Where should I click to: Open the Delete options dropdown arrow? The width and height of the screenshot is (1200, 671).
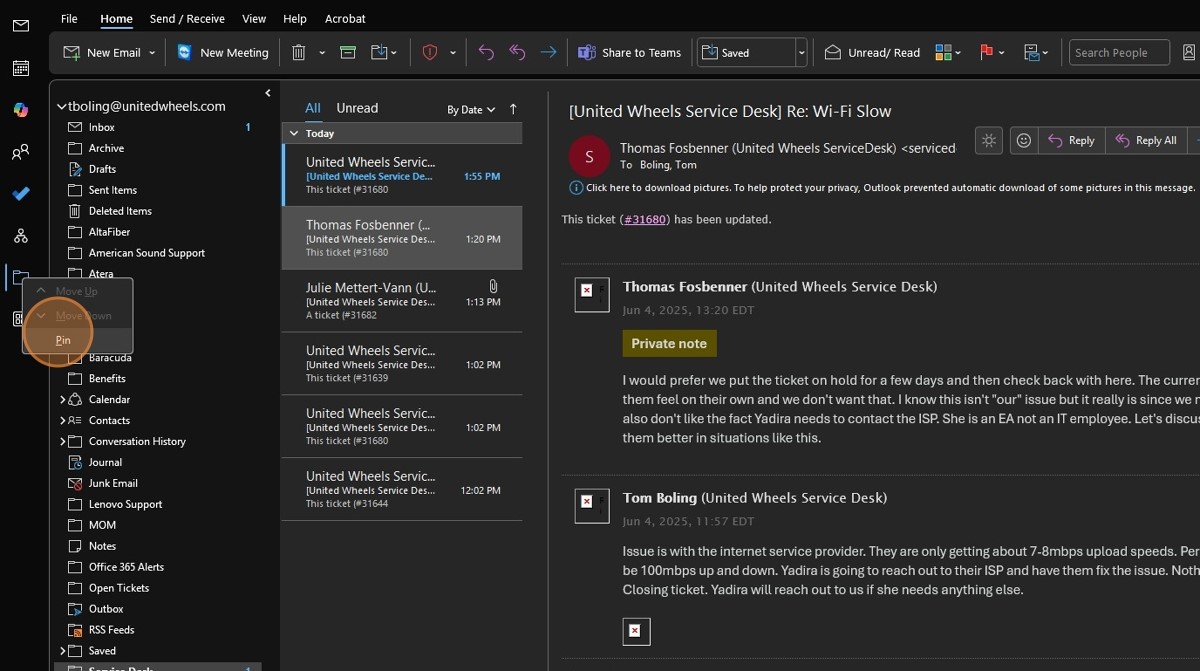pyautogui.click(x=322, y=53)
